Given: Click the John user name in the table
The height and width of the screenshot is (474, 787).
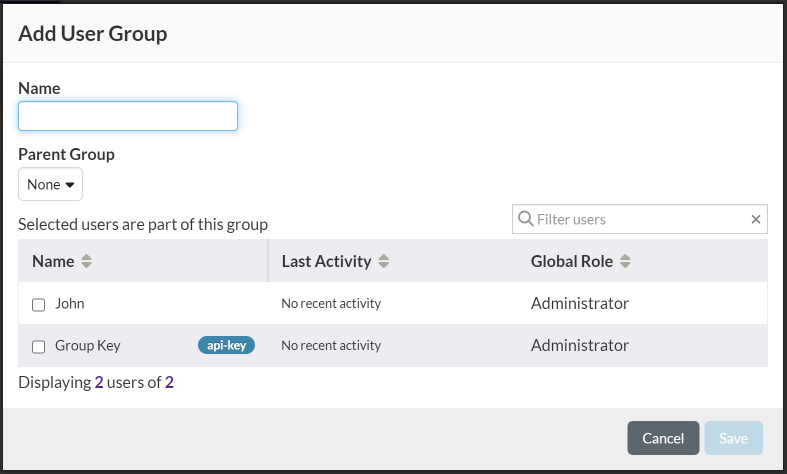Looking at the screenshot, I should [x=71, y=303].
